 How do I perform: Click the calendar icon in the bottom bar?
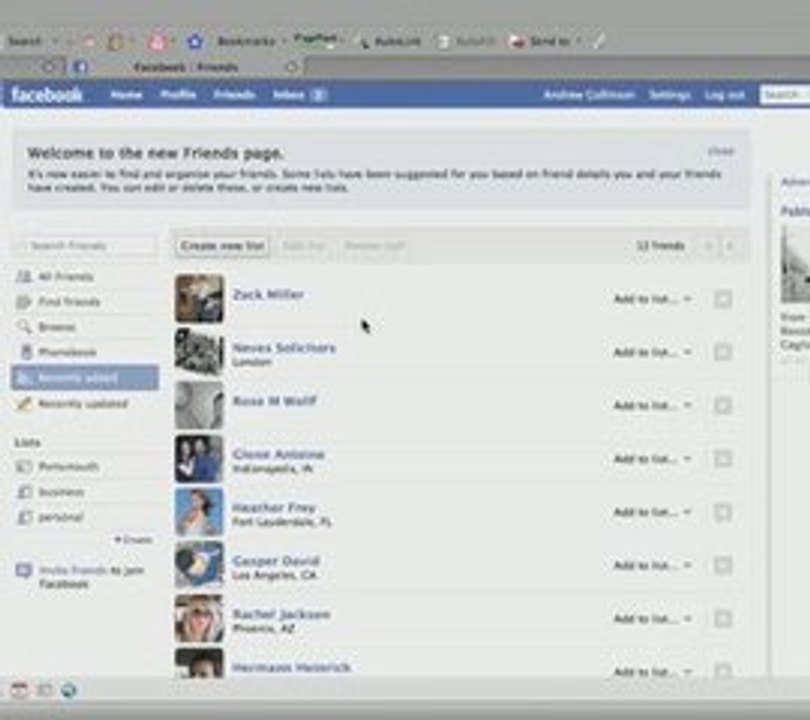coord(19,690)
